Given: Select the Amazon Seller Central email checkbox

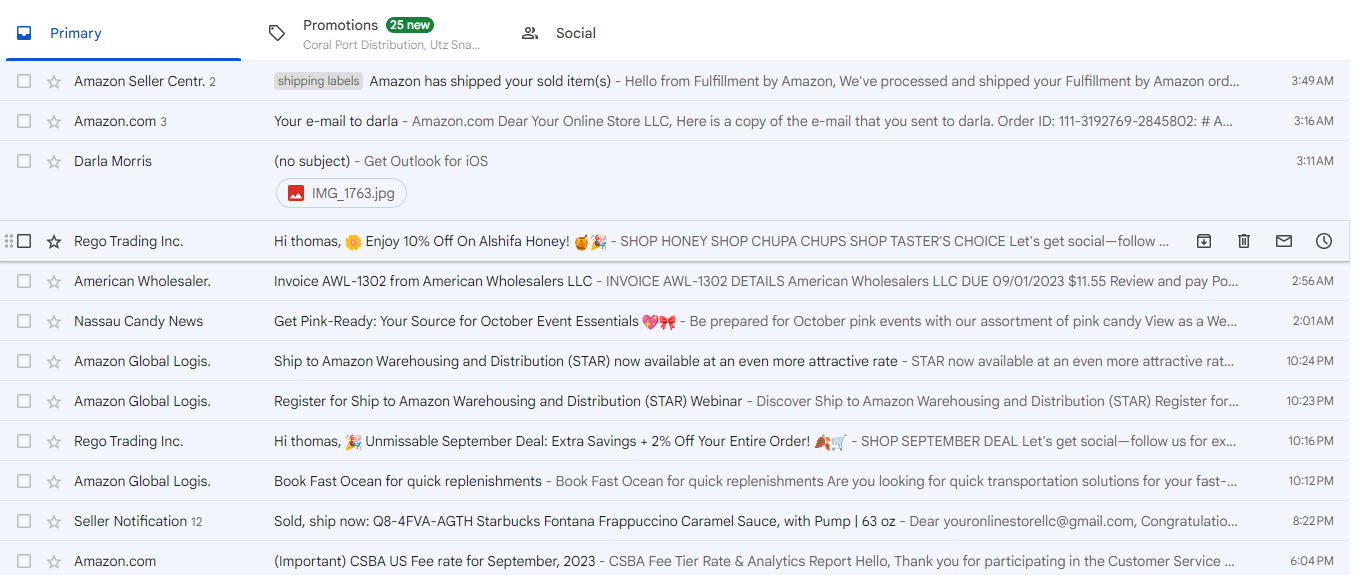Looking at the screenshot, I should click(x=24, y=81).
